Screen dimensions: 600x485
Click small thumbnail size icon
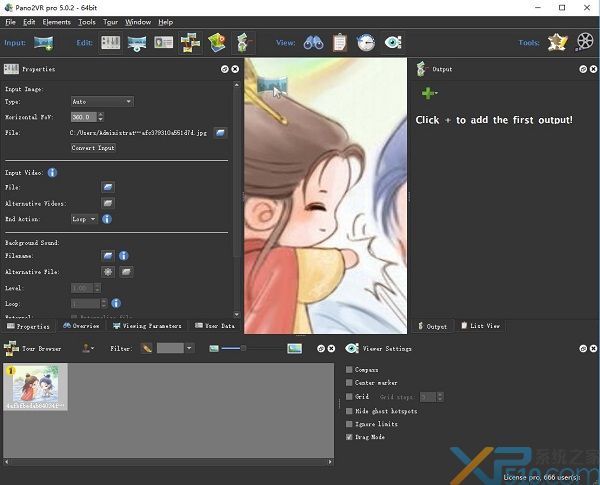tap(214, 348)
